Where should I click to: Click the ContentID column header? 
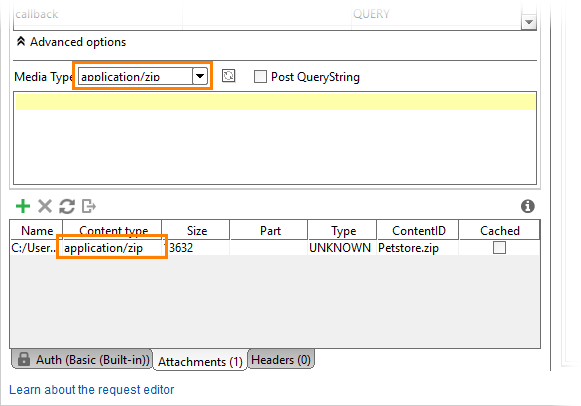419,231
